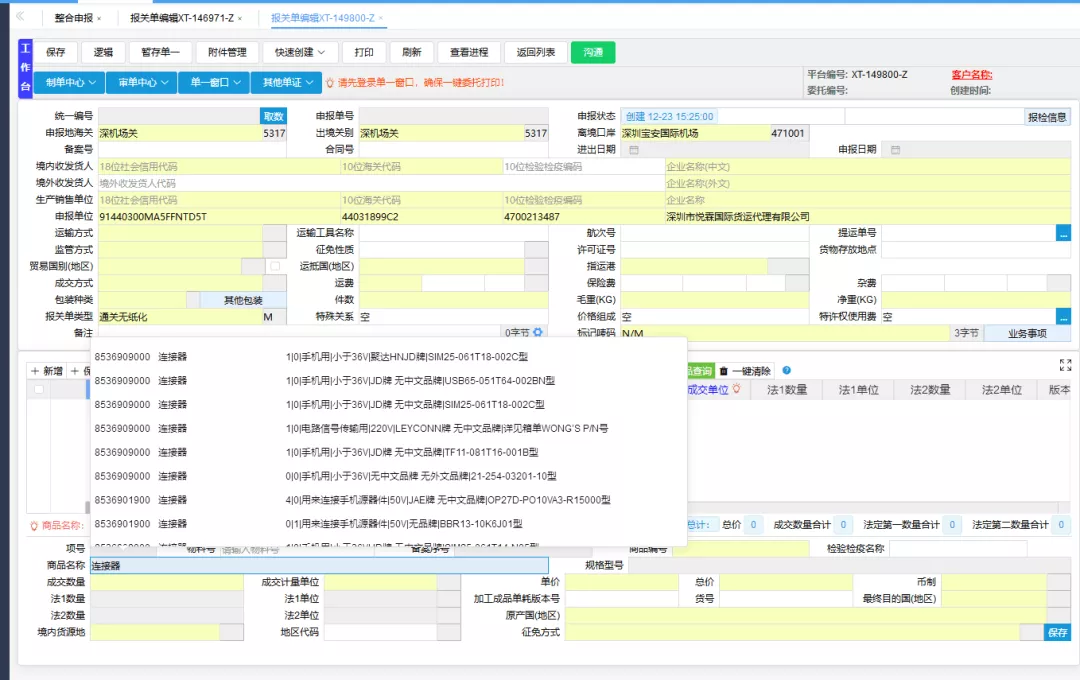Click the 法2单位 column header
This screenshot has height=680, width=1080.
(1001, 390)
